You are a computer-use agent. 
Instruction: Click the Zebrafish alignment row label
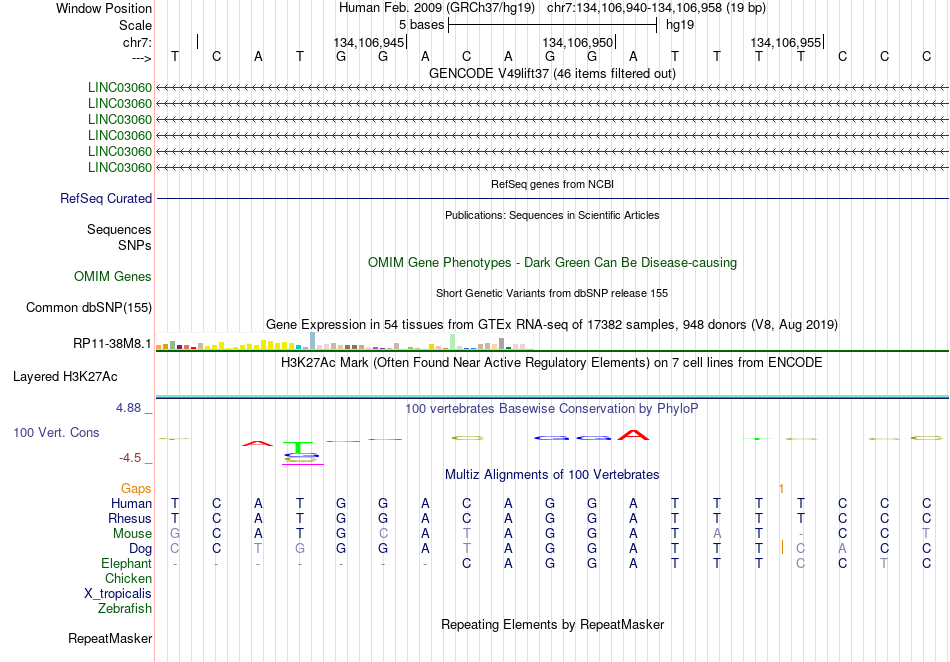point(125,609)
